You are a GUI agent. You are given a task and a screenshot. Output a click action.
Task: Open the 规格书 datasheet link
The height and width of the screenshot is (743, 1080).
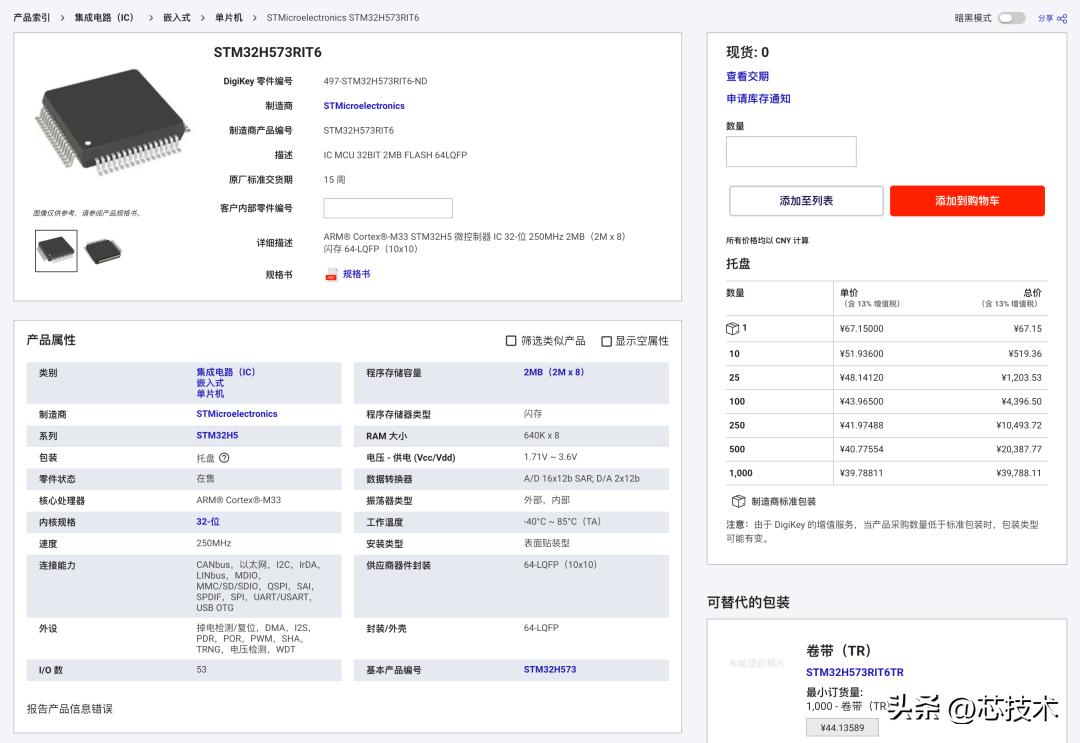coord(356,274)
